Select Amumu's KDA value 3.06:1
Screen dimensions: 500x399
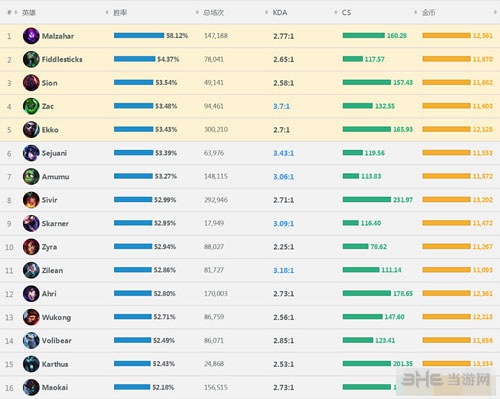click(x=284, y=177)
